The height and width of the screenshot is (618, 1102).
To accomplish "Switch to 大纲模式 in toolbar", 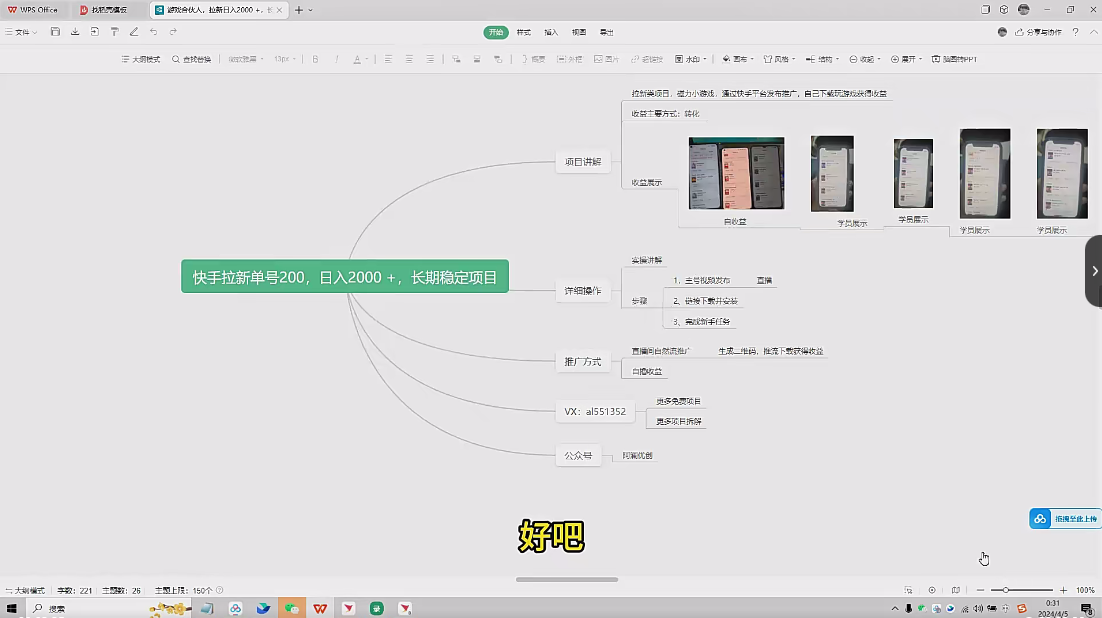I will pyautogui.click(x=141, y=59).
